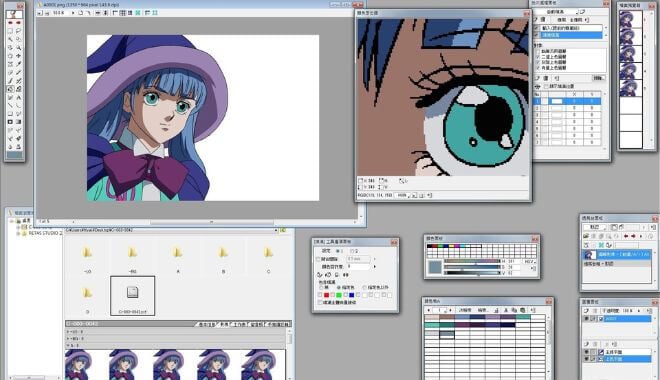Collapse the top root node in the folder tree
The width and height of the screenshot is (660, 380).
click(x=12, y=221)
